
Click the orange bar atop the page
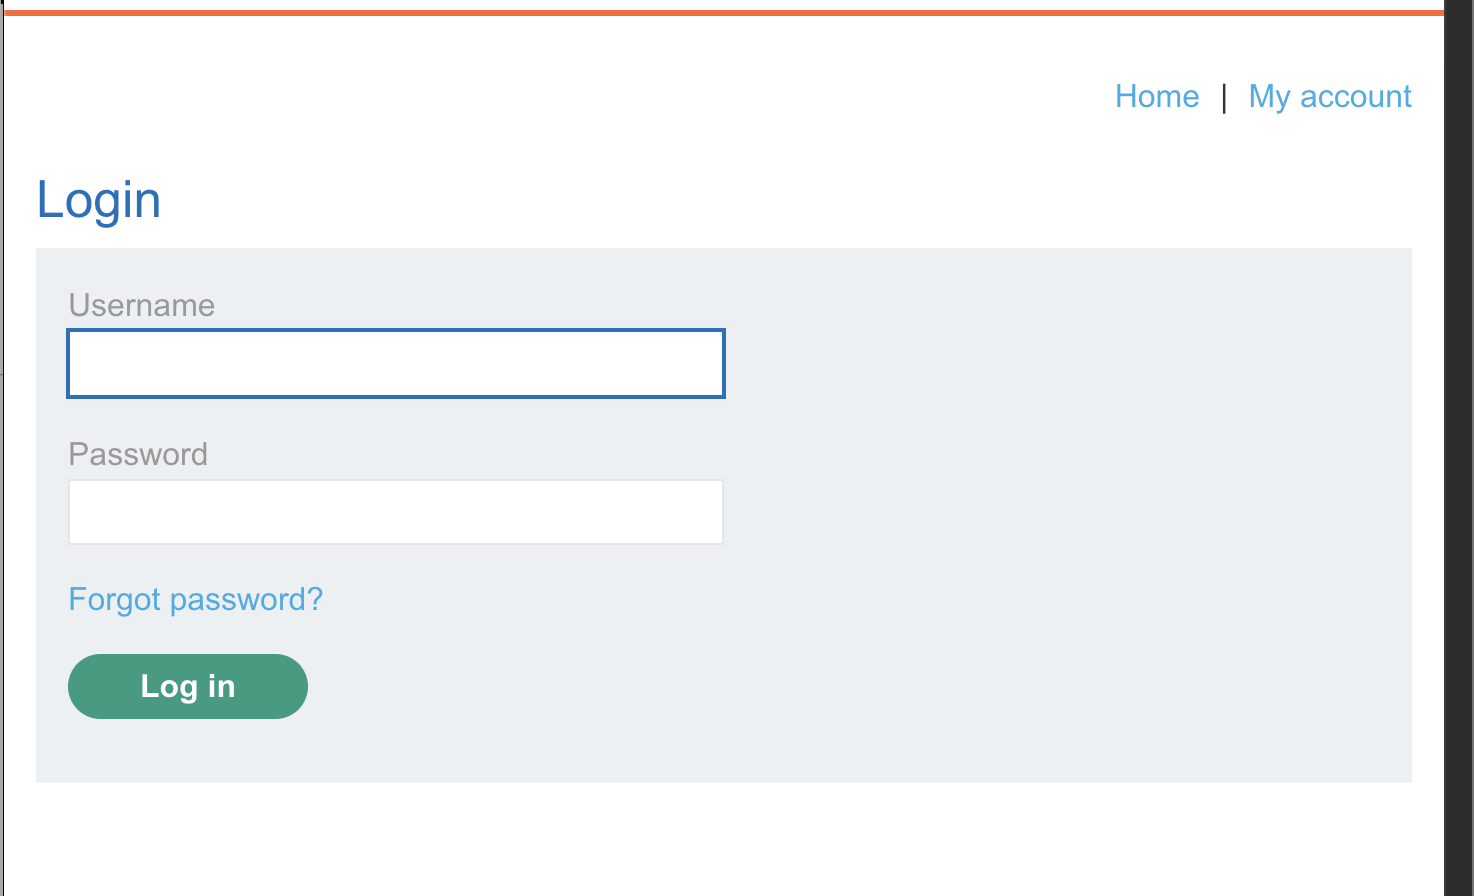point(724,13)
